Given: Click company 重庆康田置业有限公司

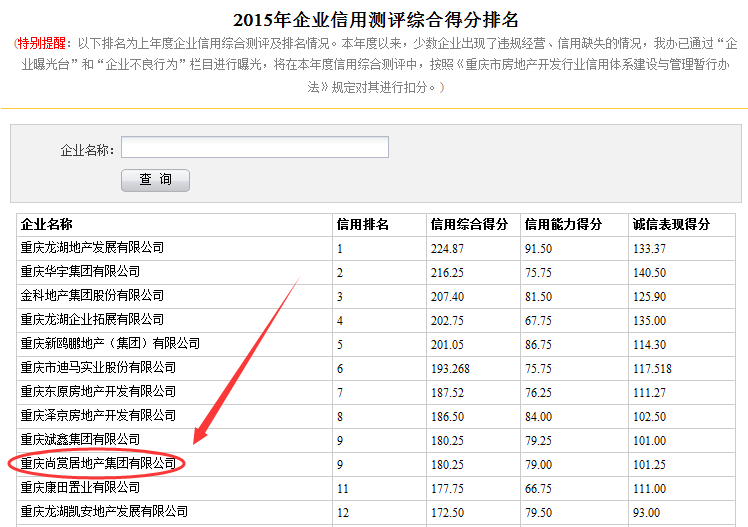Looking at the screenshot, I should pos(80,487).
